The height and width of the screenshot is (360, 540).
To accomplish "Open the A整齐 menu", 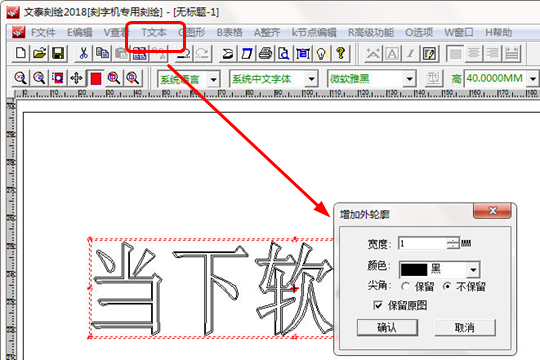I will [267, 33].
